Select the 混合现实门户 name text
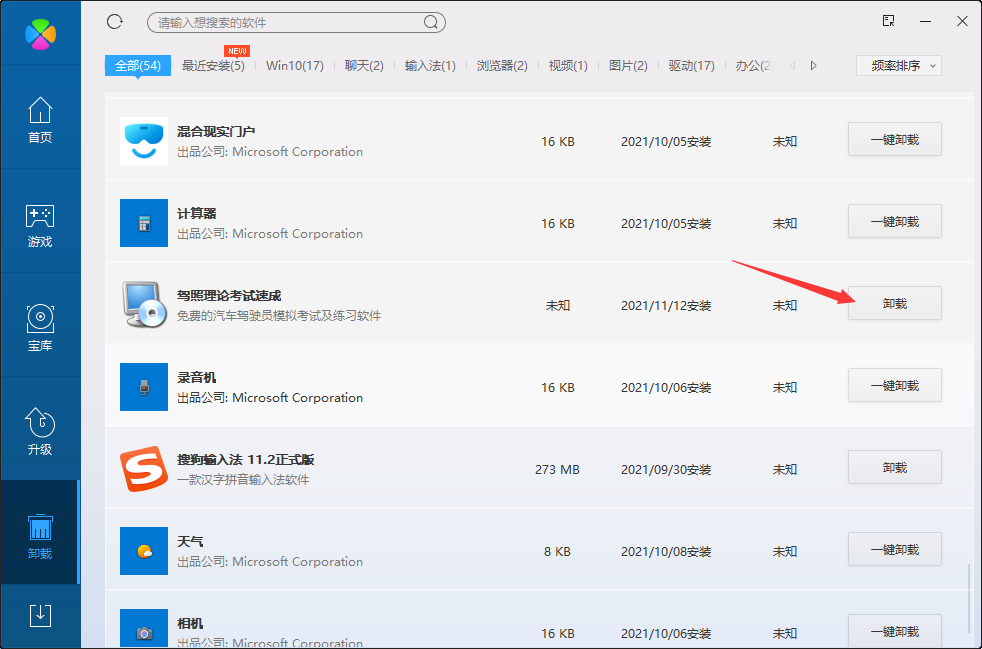Image resolution: width=982 pixels, height=649 pixels. [215, 132]
